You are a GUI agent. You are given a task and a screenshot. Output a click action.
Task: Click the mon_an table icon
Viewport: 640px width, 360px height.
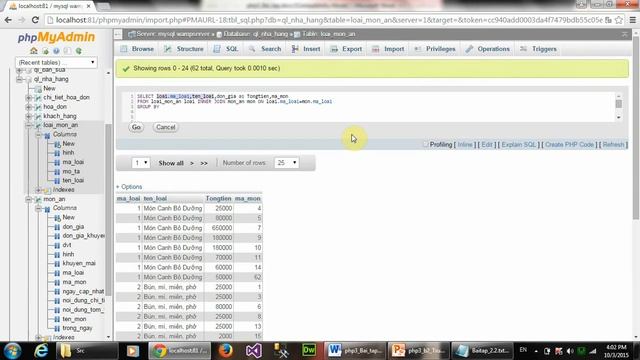(38, 199)
